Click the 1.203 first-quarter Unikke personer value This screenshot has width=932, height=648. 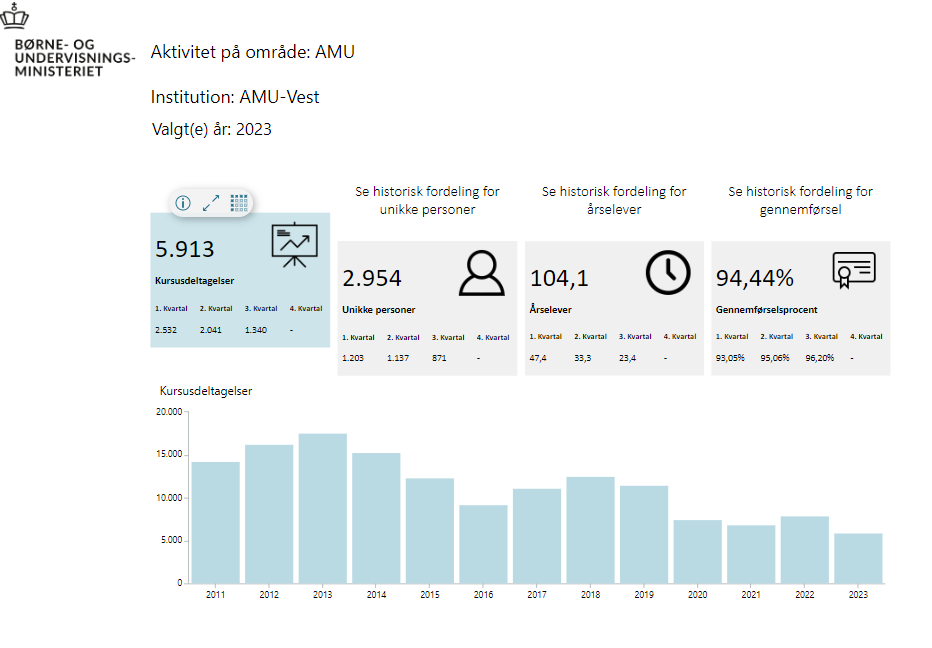pos(353,358)
